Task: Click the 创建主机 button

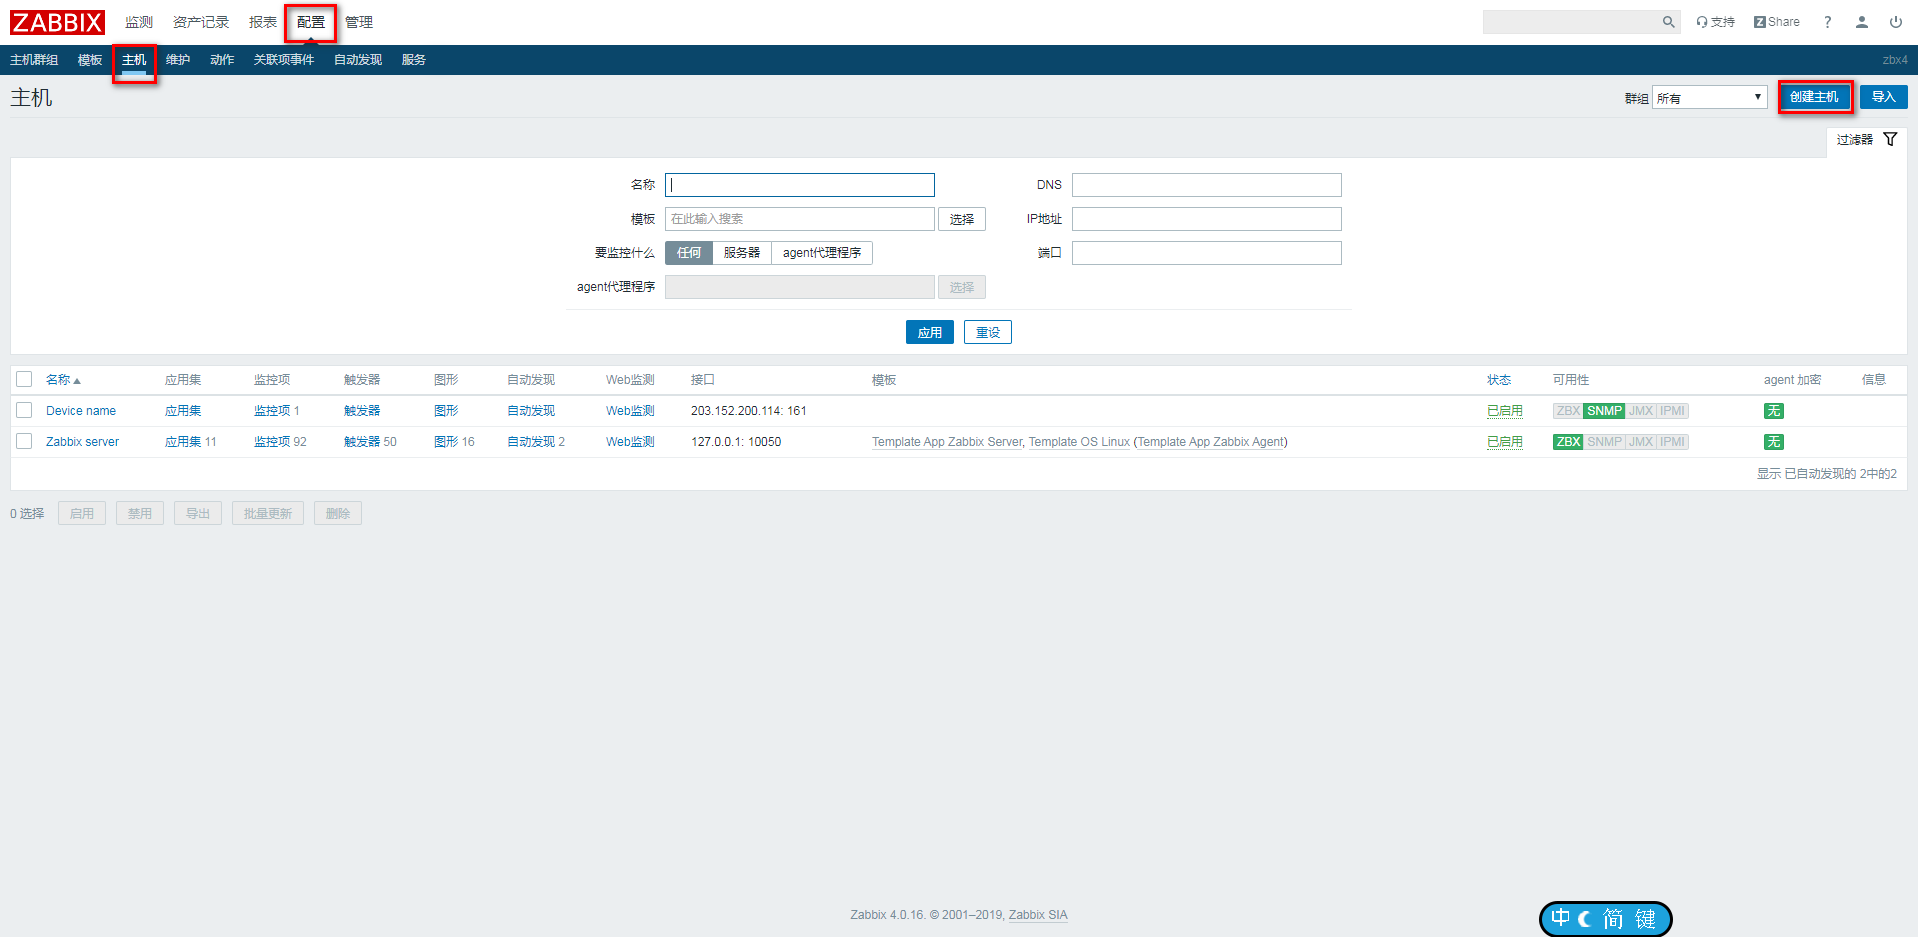Action: pos(1814,97)
